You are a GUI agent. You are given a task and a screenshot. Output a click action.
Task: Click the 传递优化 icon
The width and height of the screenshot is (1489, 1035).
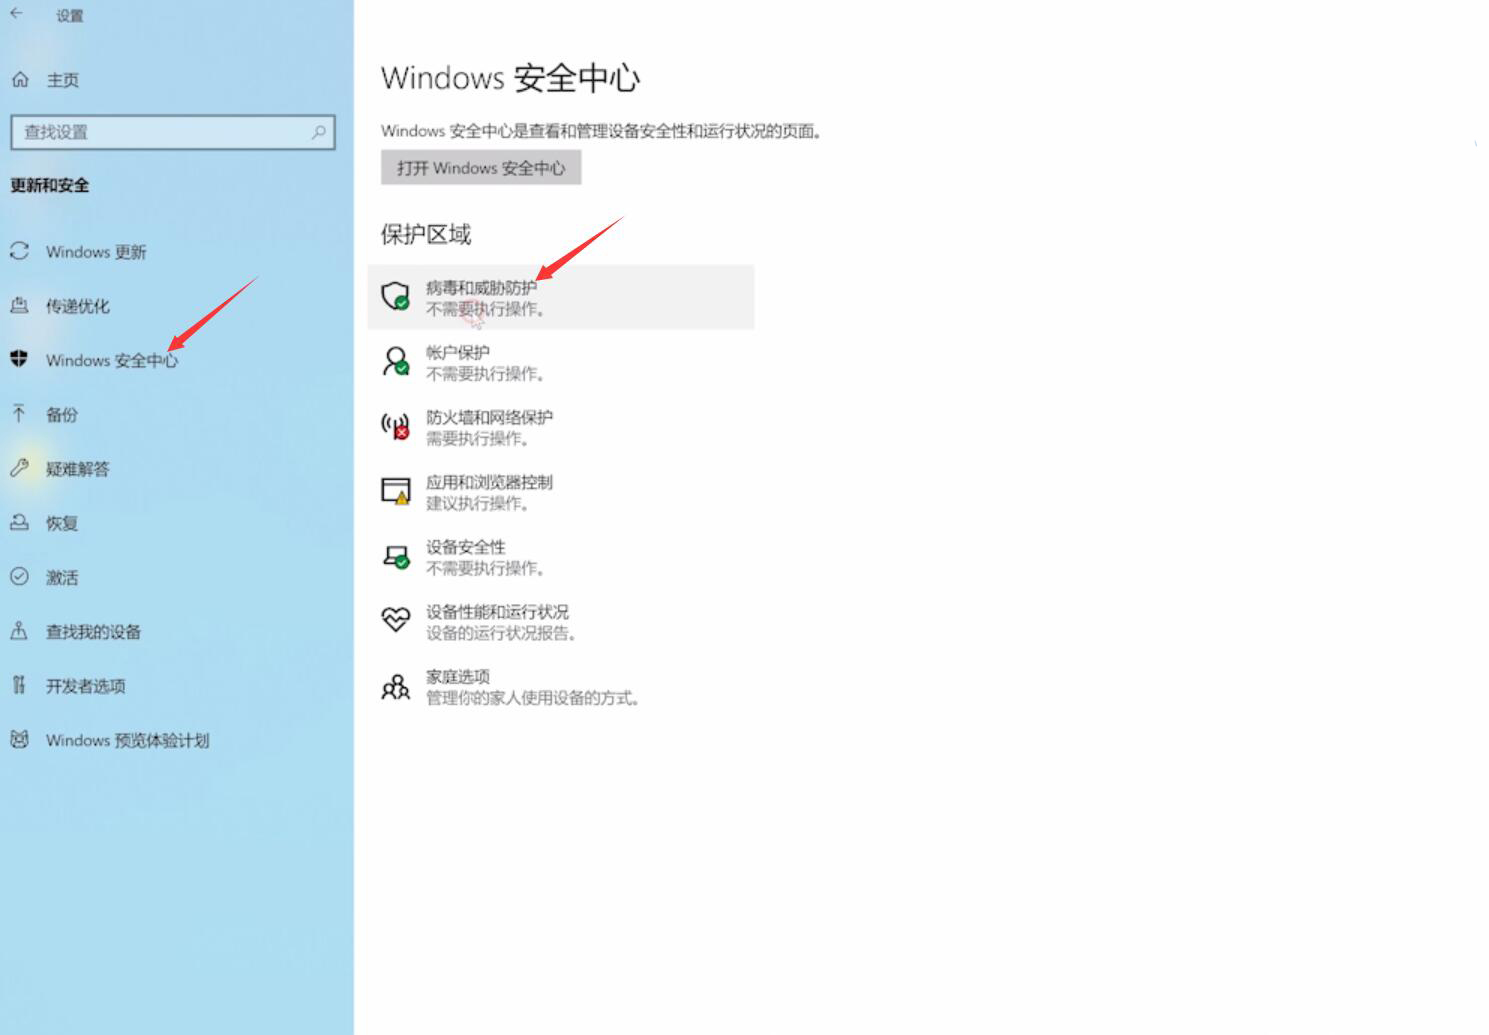coord(19,305)
